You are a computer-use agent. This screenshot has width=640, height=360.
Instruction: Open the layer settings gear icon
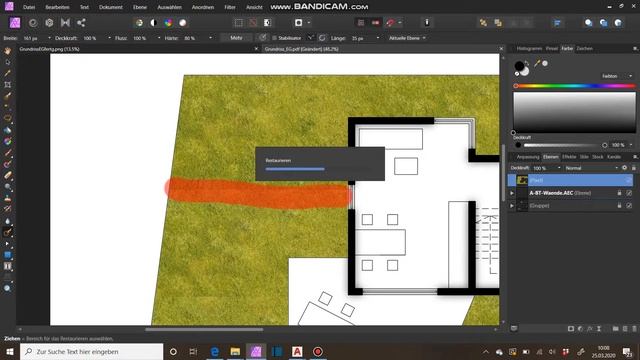tap(624, 168)
